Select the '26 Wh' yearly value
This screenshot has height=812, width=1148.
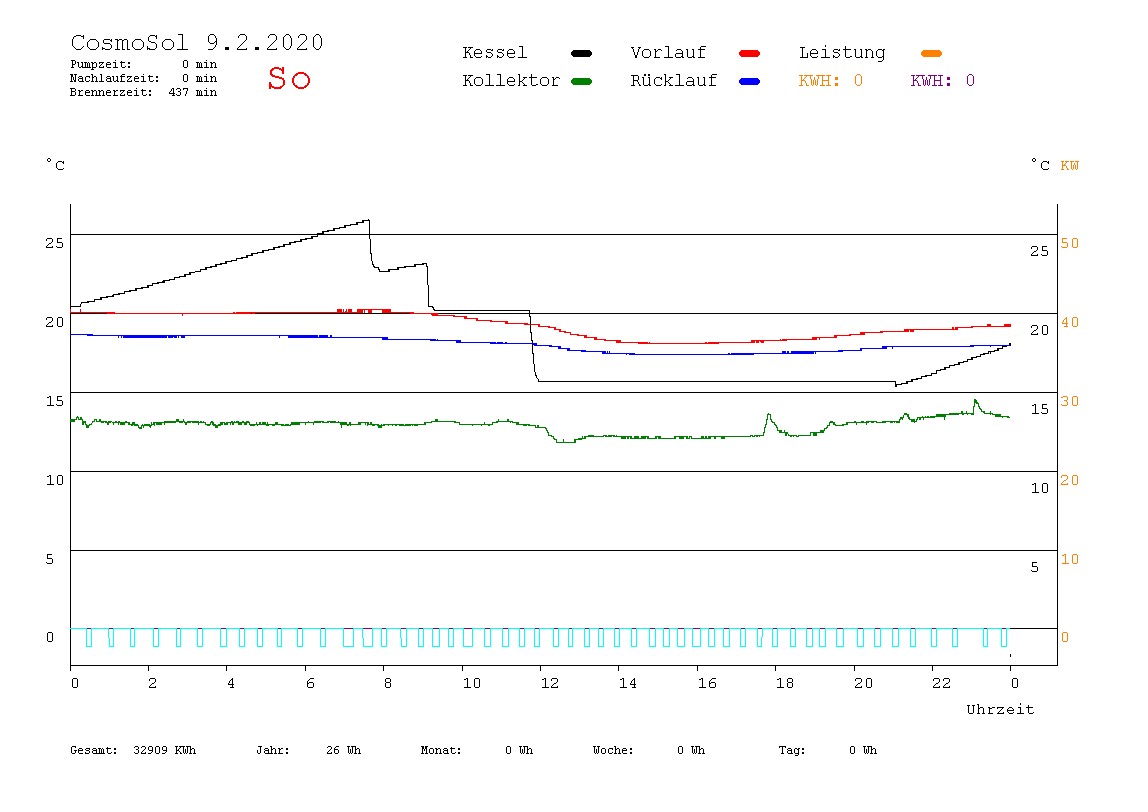(x=343, y=750)
